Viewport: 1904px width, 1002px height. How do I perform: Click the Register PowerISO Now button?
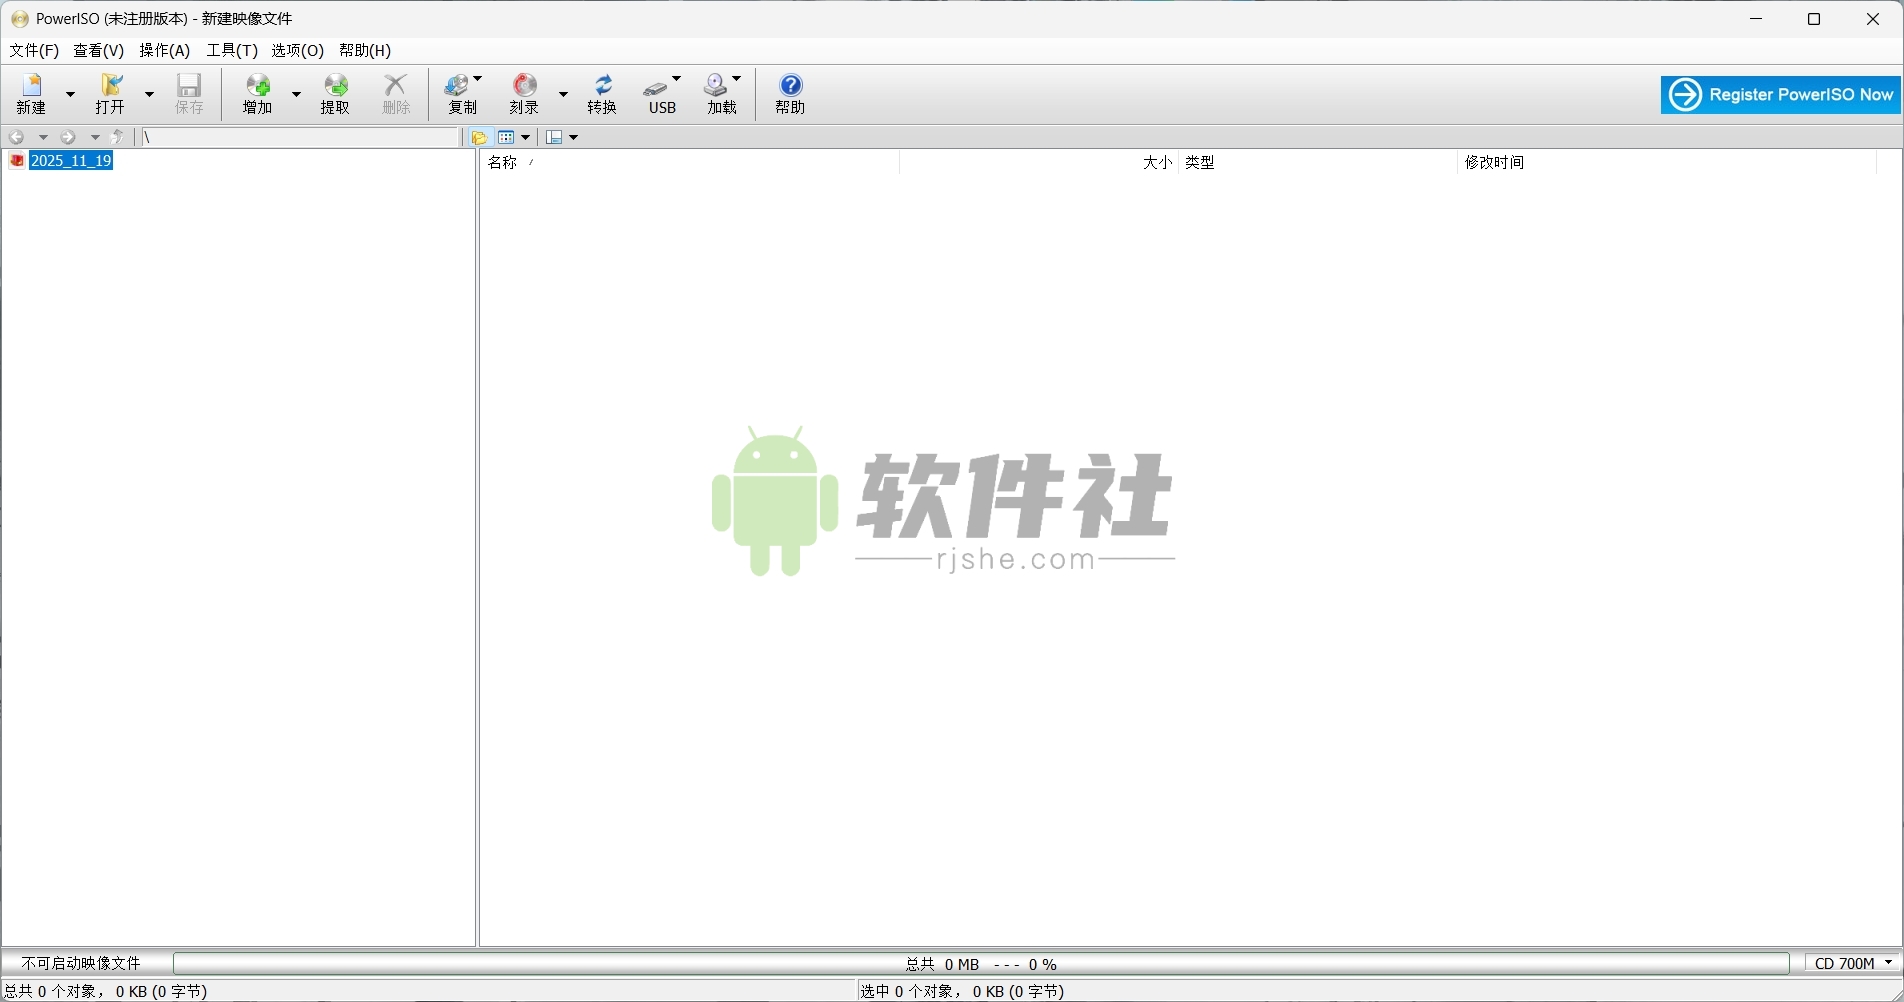pos(1779,94)
